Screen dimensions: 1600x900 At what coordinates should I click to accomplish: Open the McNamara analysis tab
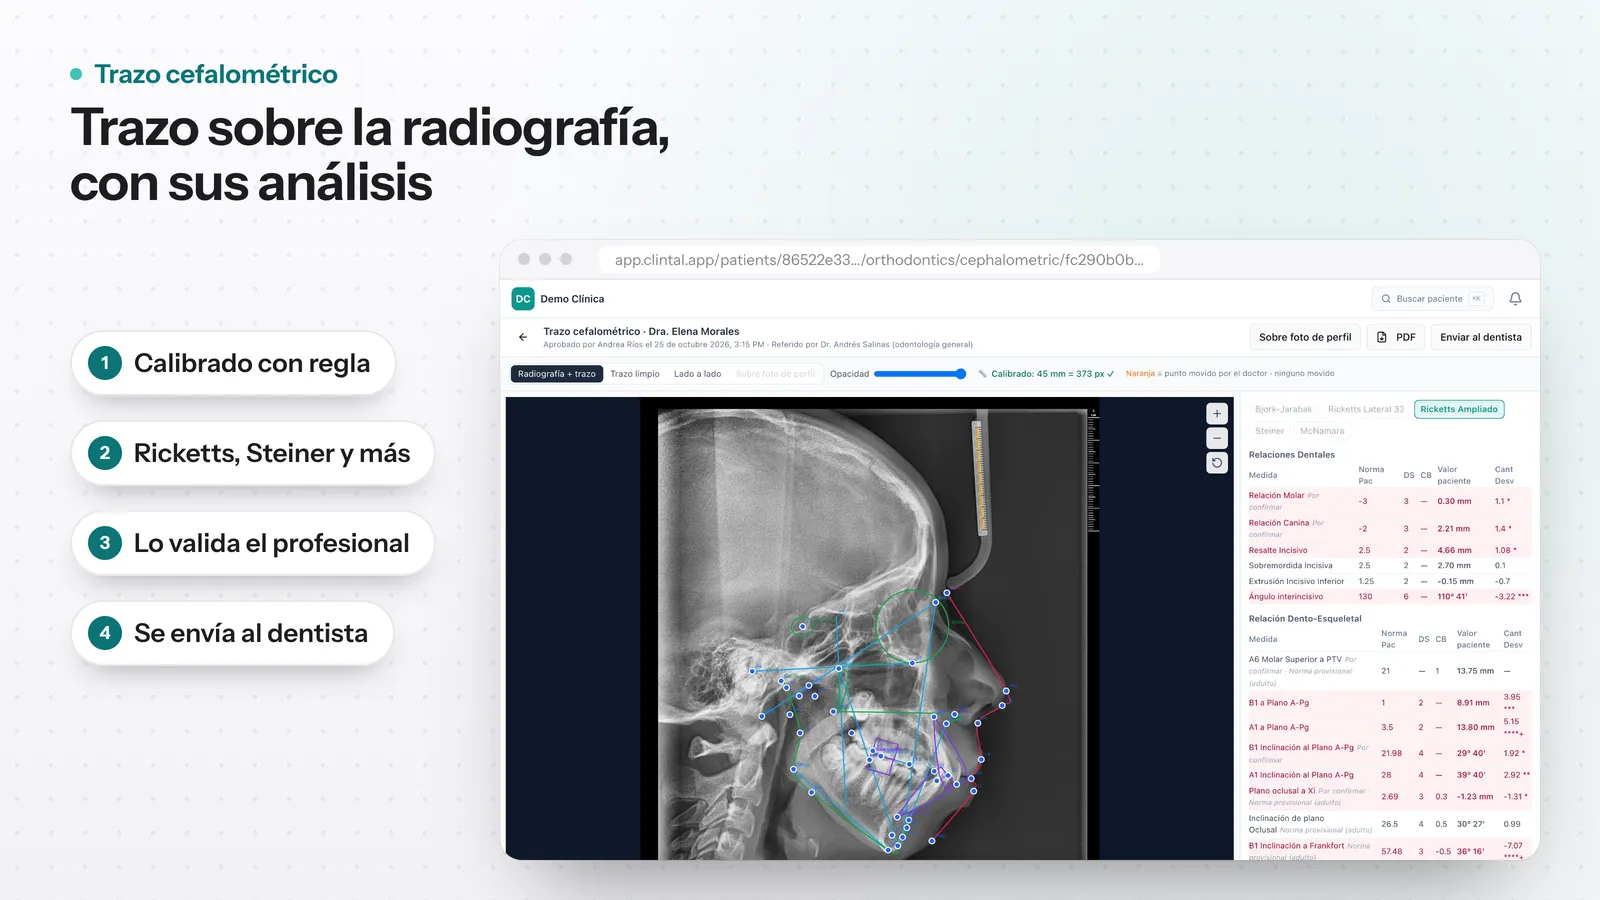(1322, 431)
